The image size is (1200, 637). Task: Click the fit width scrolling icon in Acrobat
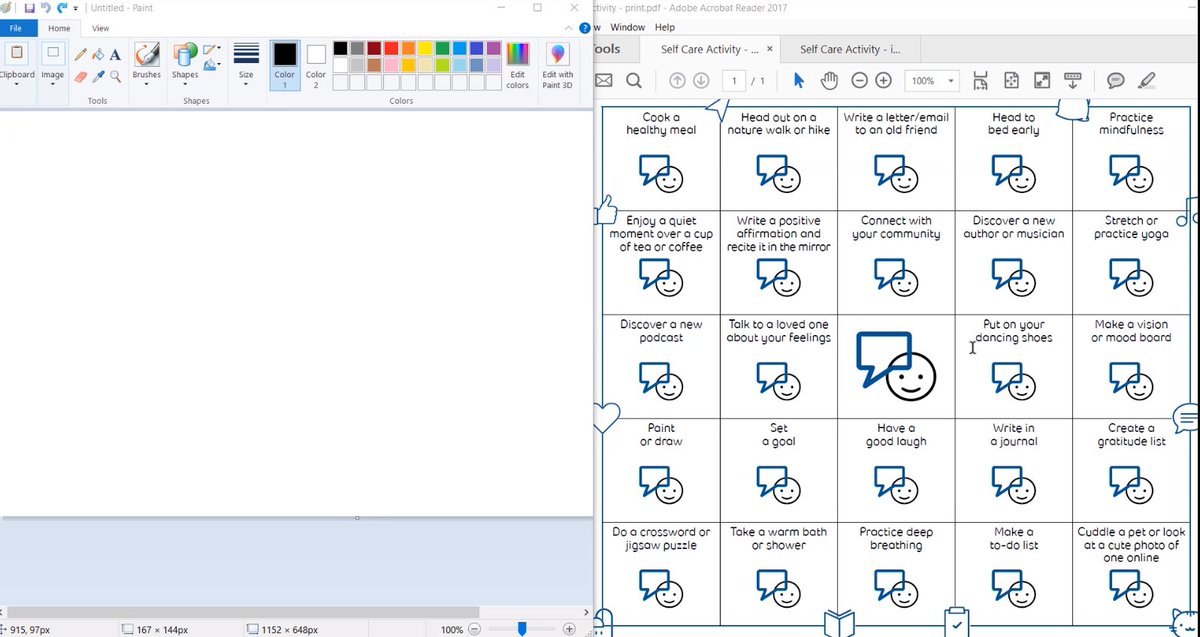click(980, 81)
